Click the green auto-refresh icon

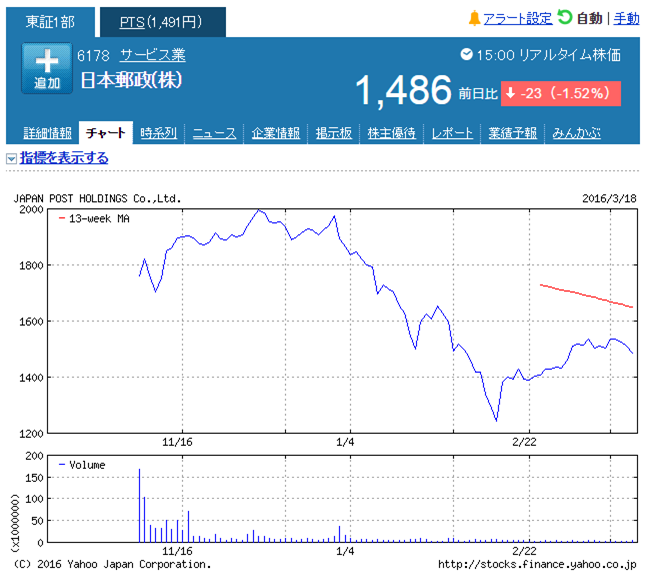(564, 17)
